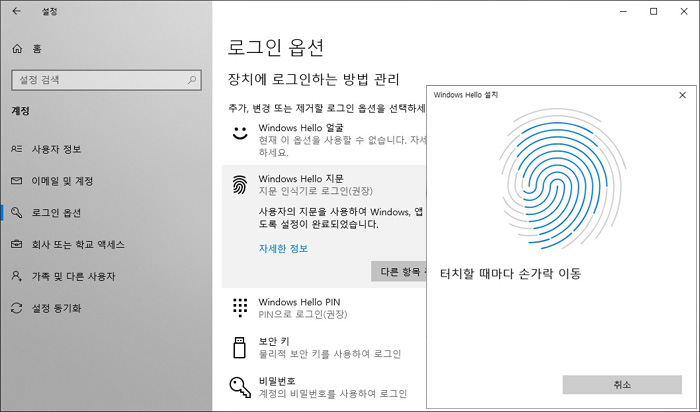Select Windows Hello 얼굴 smiley icon
The image size is (700, 412).
point(239,134)
